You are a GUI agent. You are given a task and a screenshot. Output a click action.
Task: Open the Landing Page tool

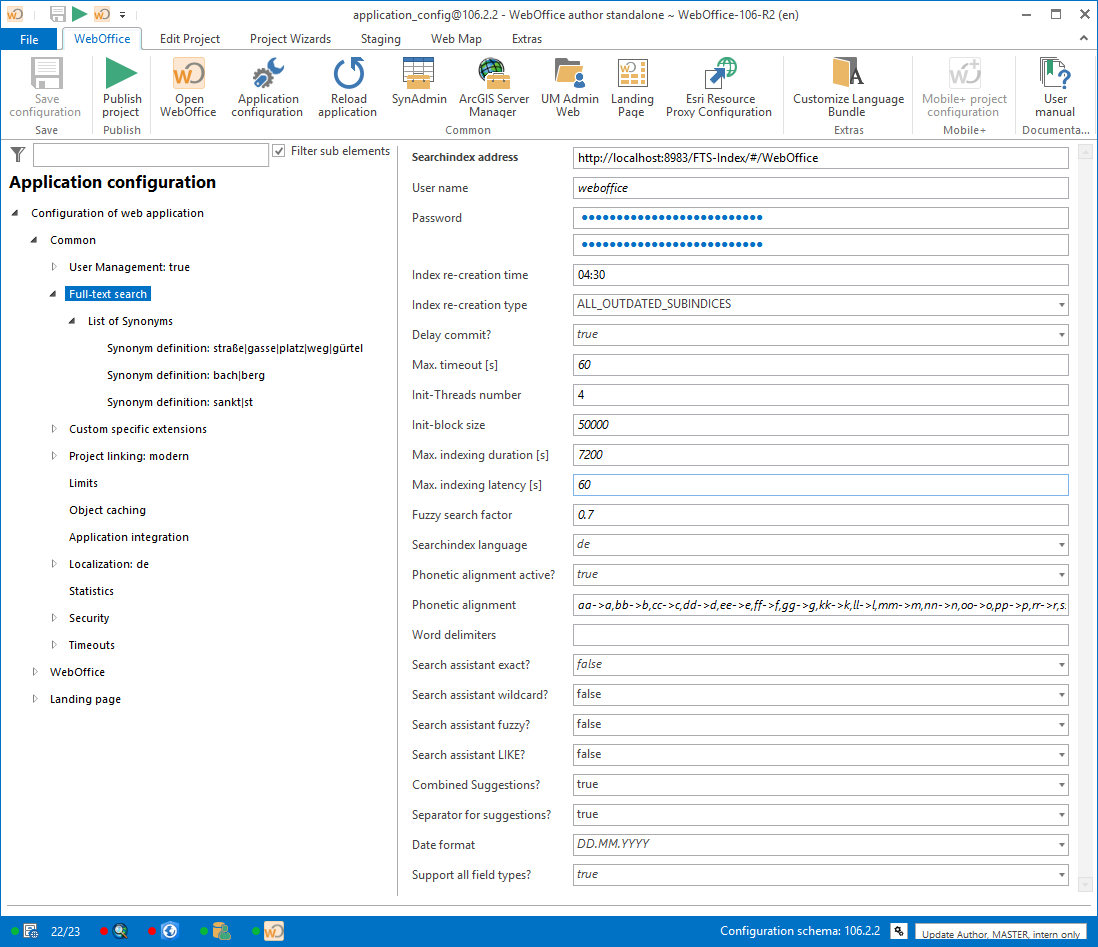click(x=632, y=86)
